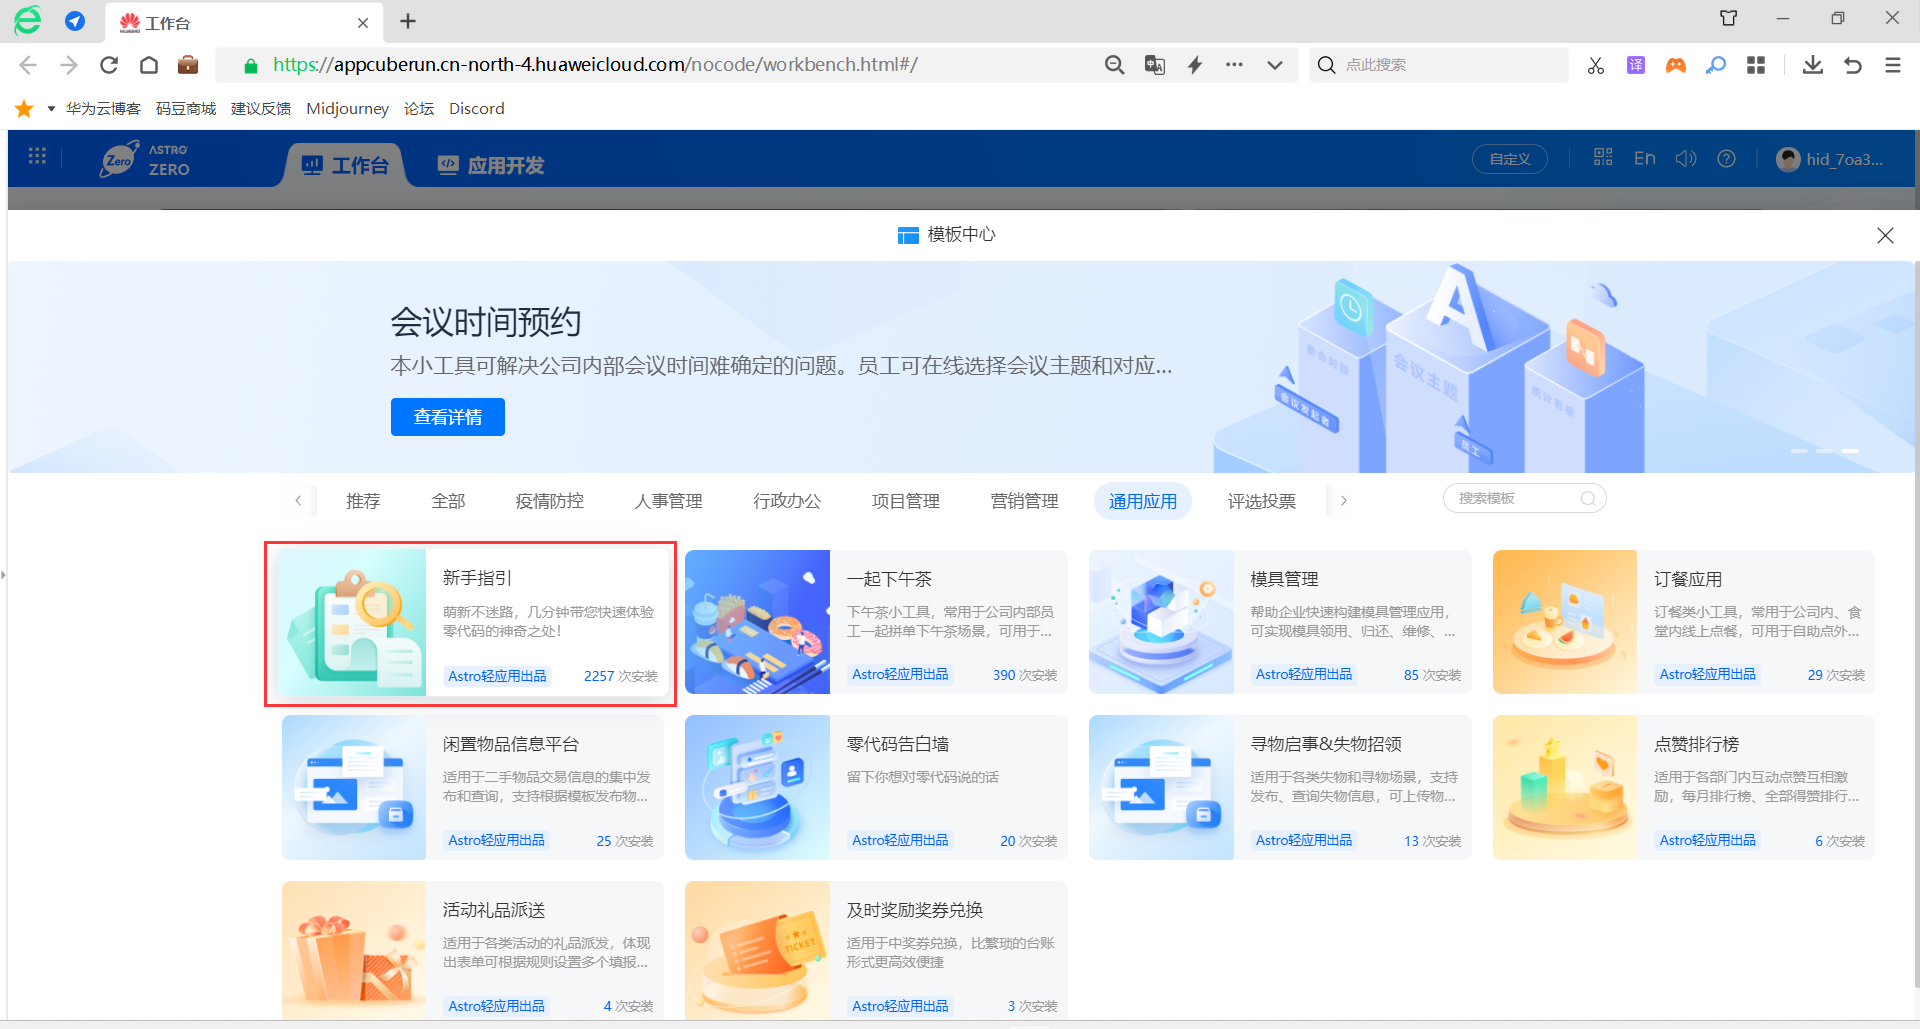Open the browser downloads icon
Viewport: 1920px width, 1029px height.
tap(1812, 65)
